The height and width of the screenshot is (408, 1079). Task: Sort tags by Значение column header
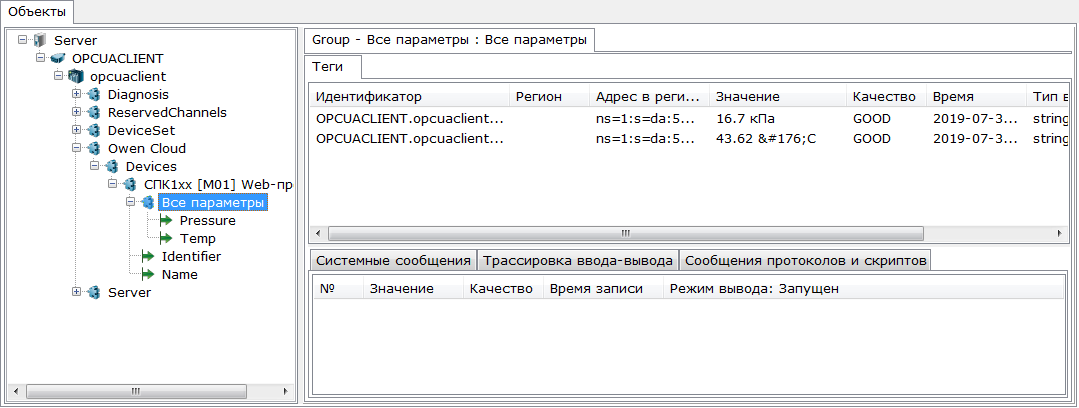pyautogui.click(x=747, y=97)
